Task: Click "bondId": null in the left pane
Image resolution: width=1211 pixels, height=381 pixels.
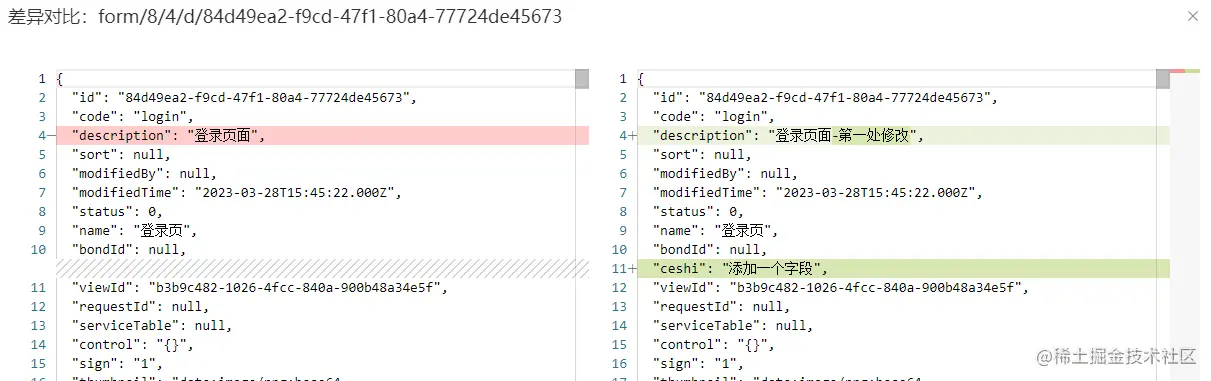Action: tap(129, 249)
